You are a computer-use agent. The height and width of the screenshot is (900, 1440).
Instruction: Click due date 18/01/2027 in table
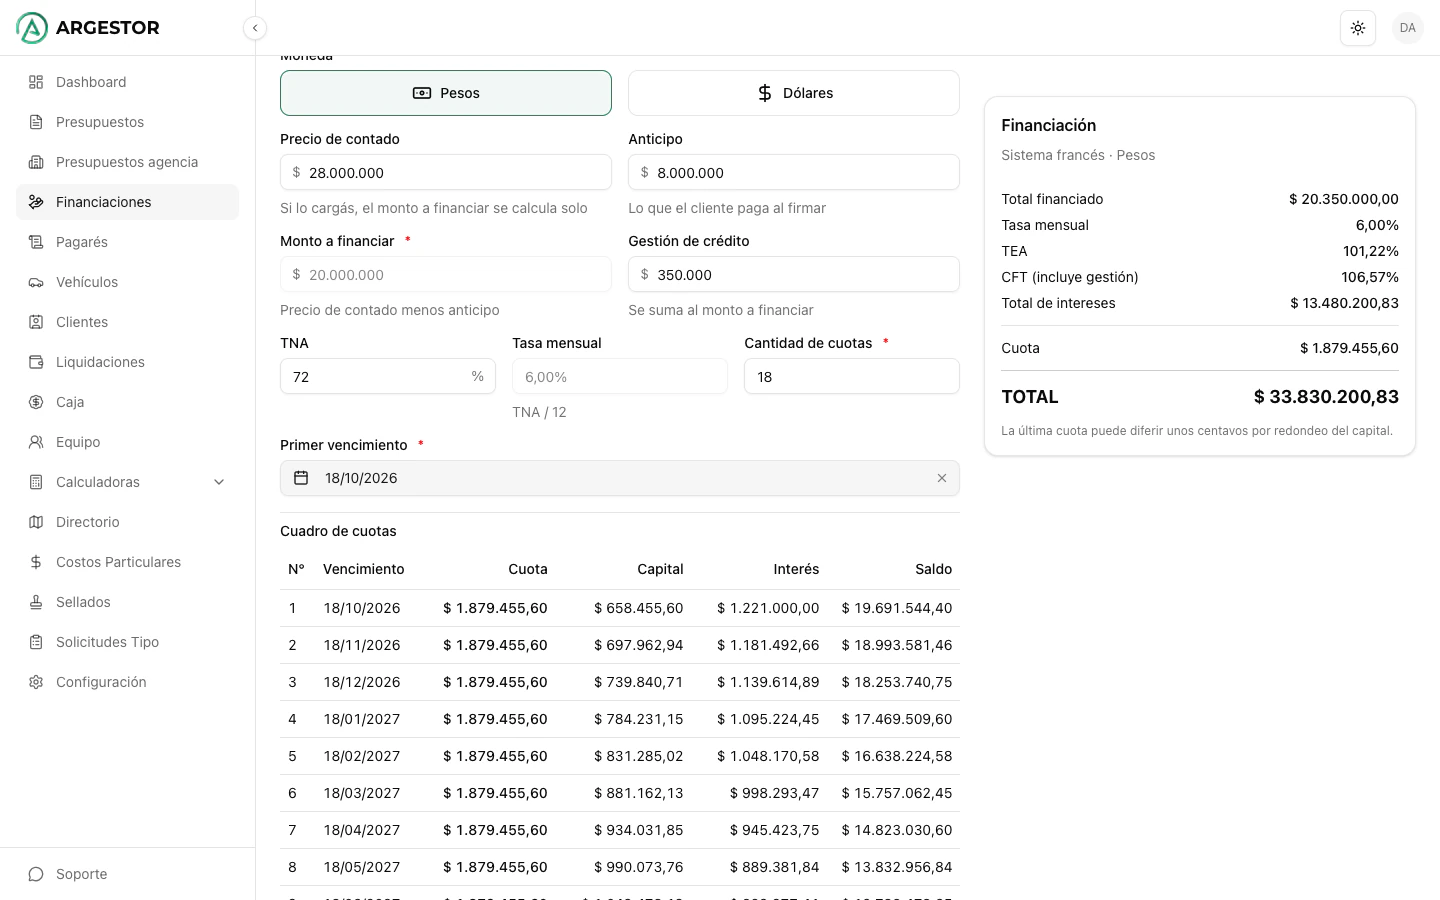coord(362,719)
